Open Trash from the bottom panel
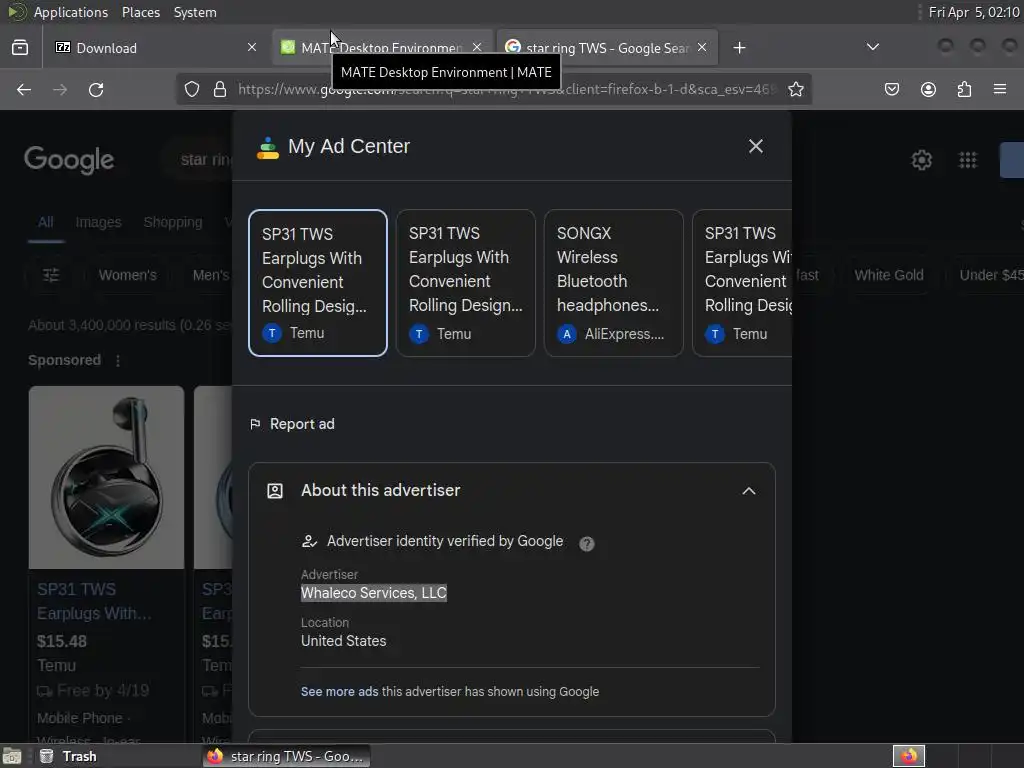Viewport: 1024px width, 768px height. (68, 756)
